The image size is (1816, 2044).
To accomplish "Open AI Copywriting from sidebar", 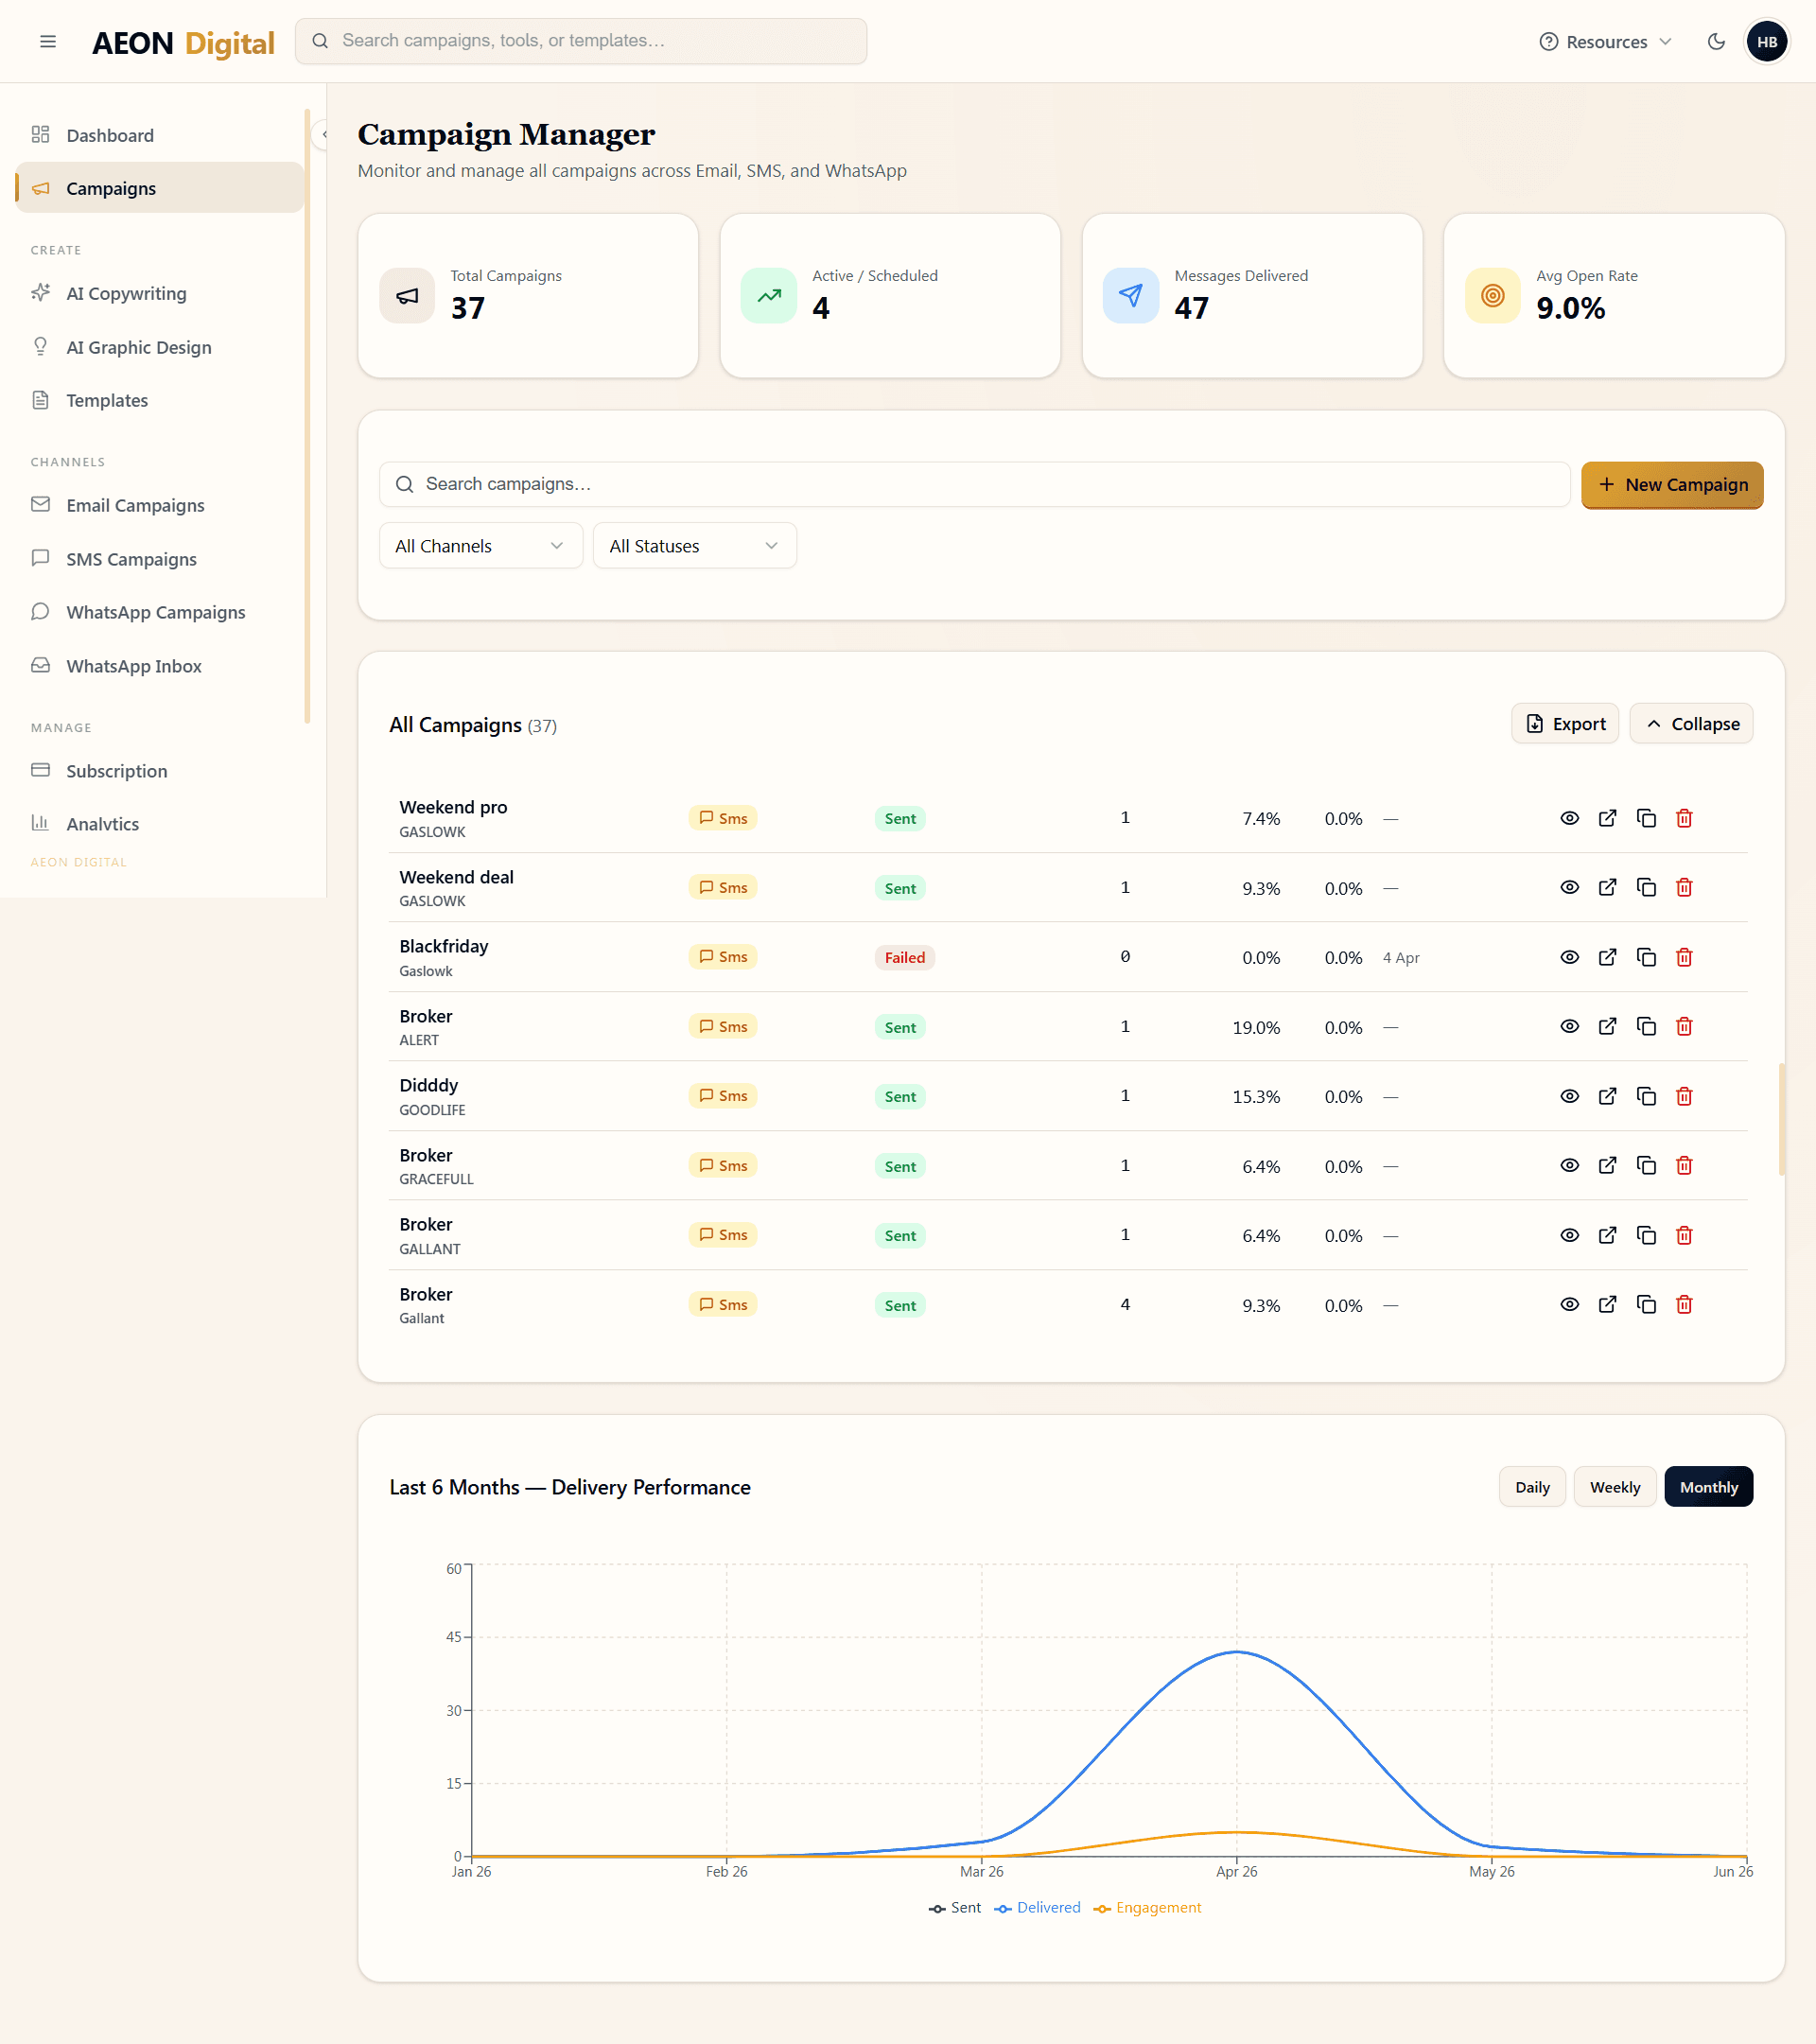I will pos(126,293).
